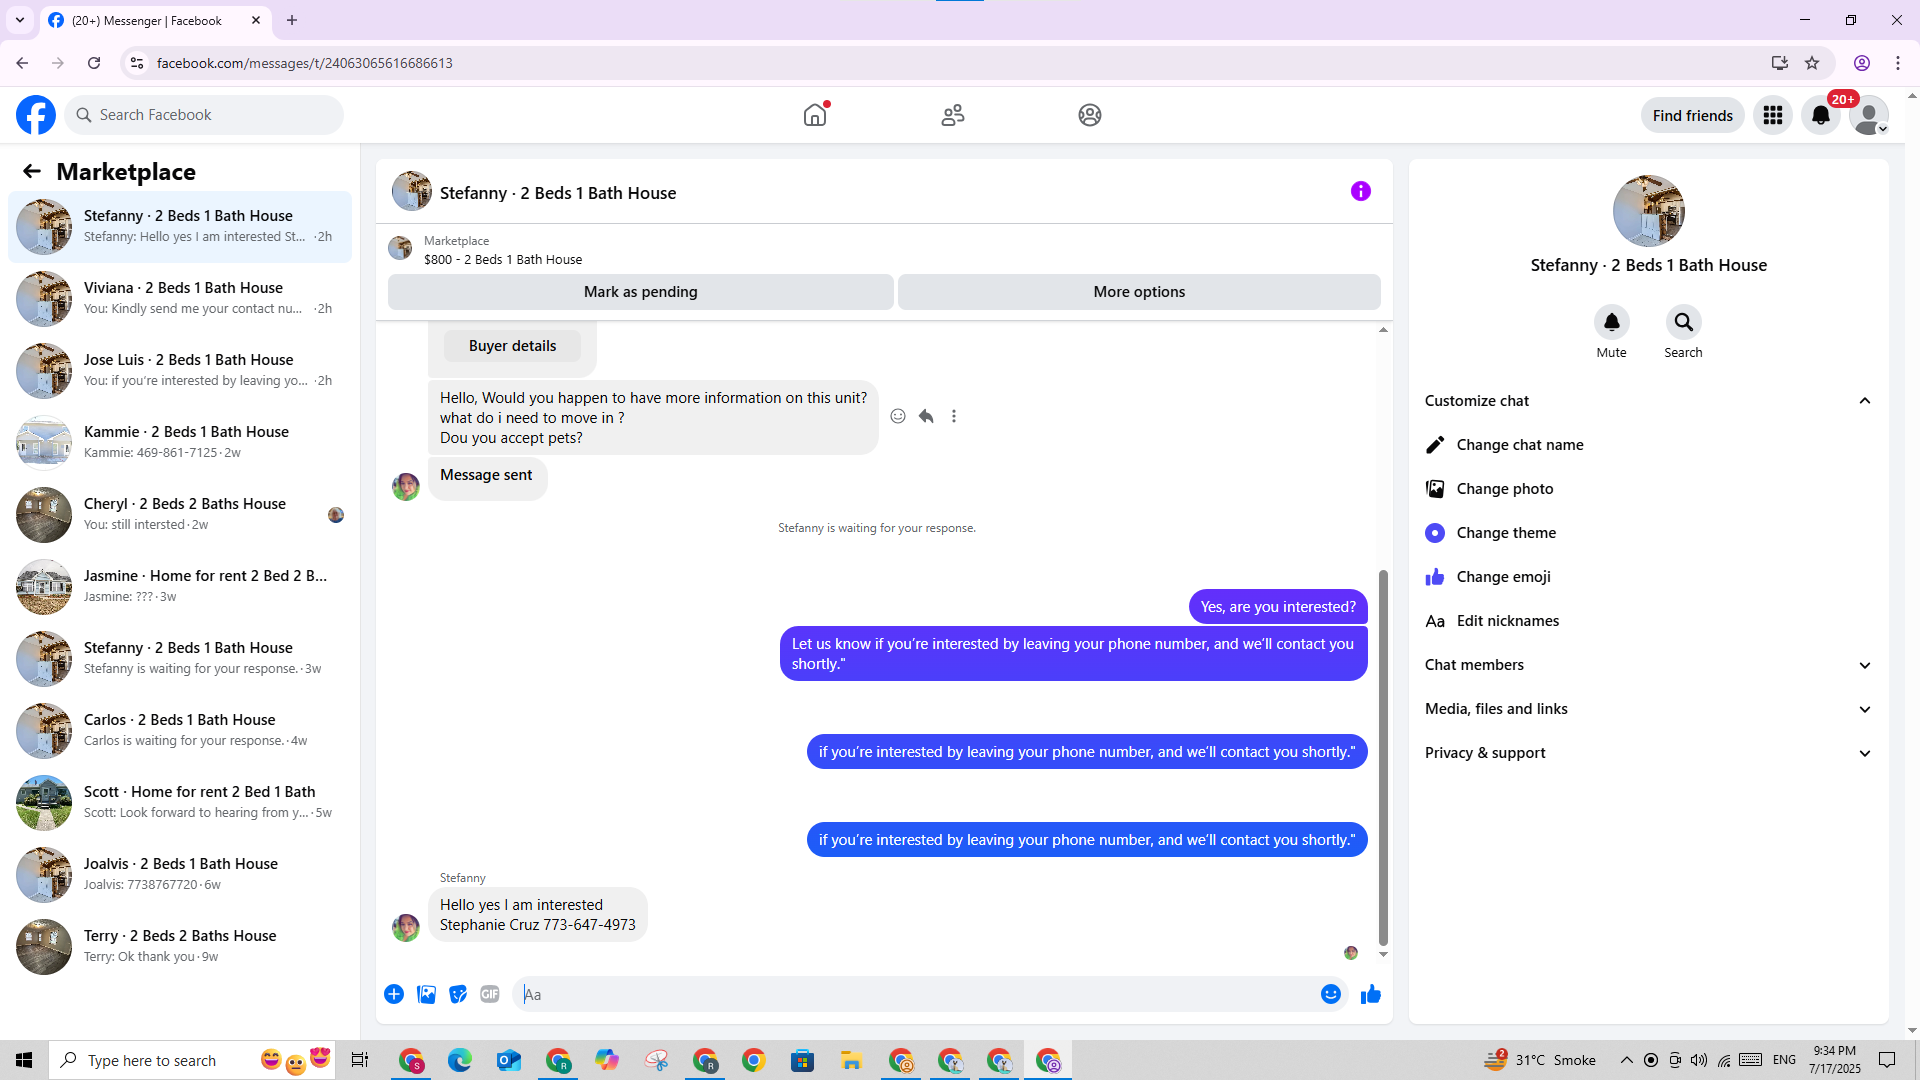Click the Find friends button
Viewport: 1920px width, 1080px height.
1693,115
